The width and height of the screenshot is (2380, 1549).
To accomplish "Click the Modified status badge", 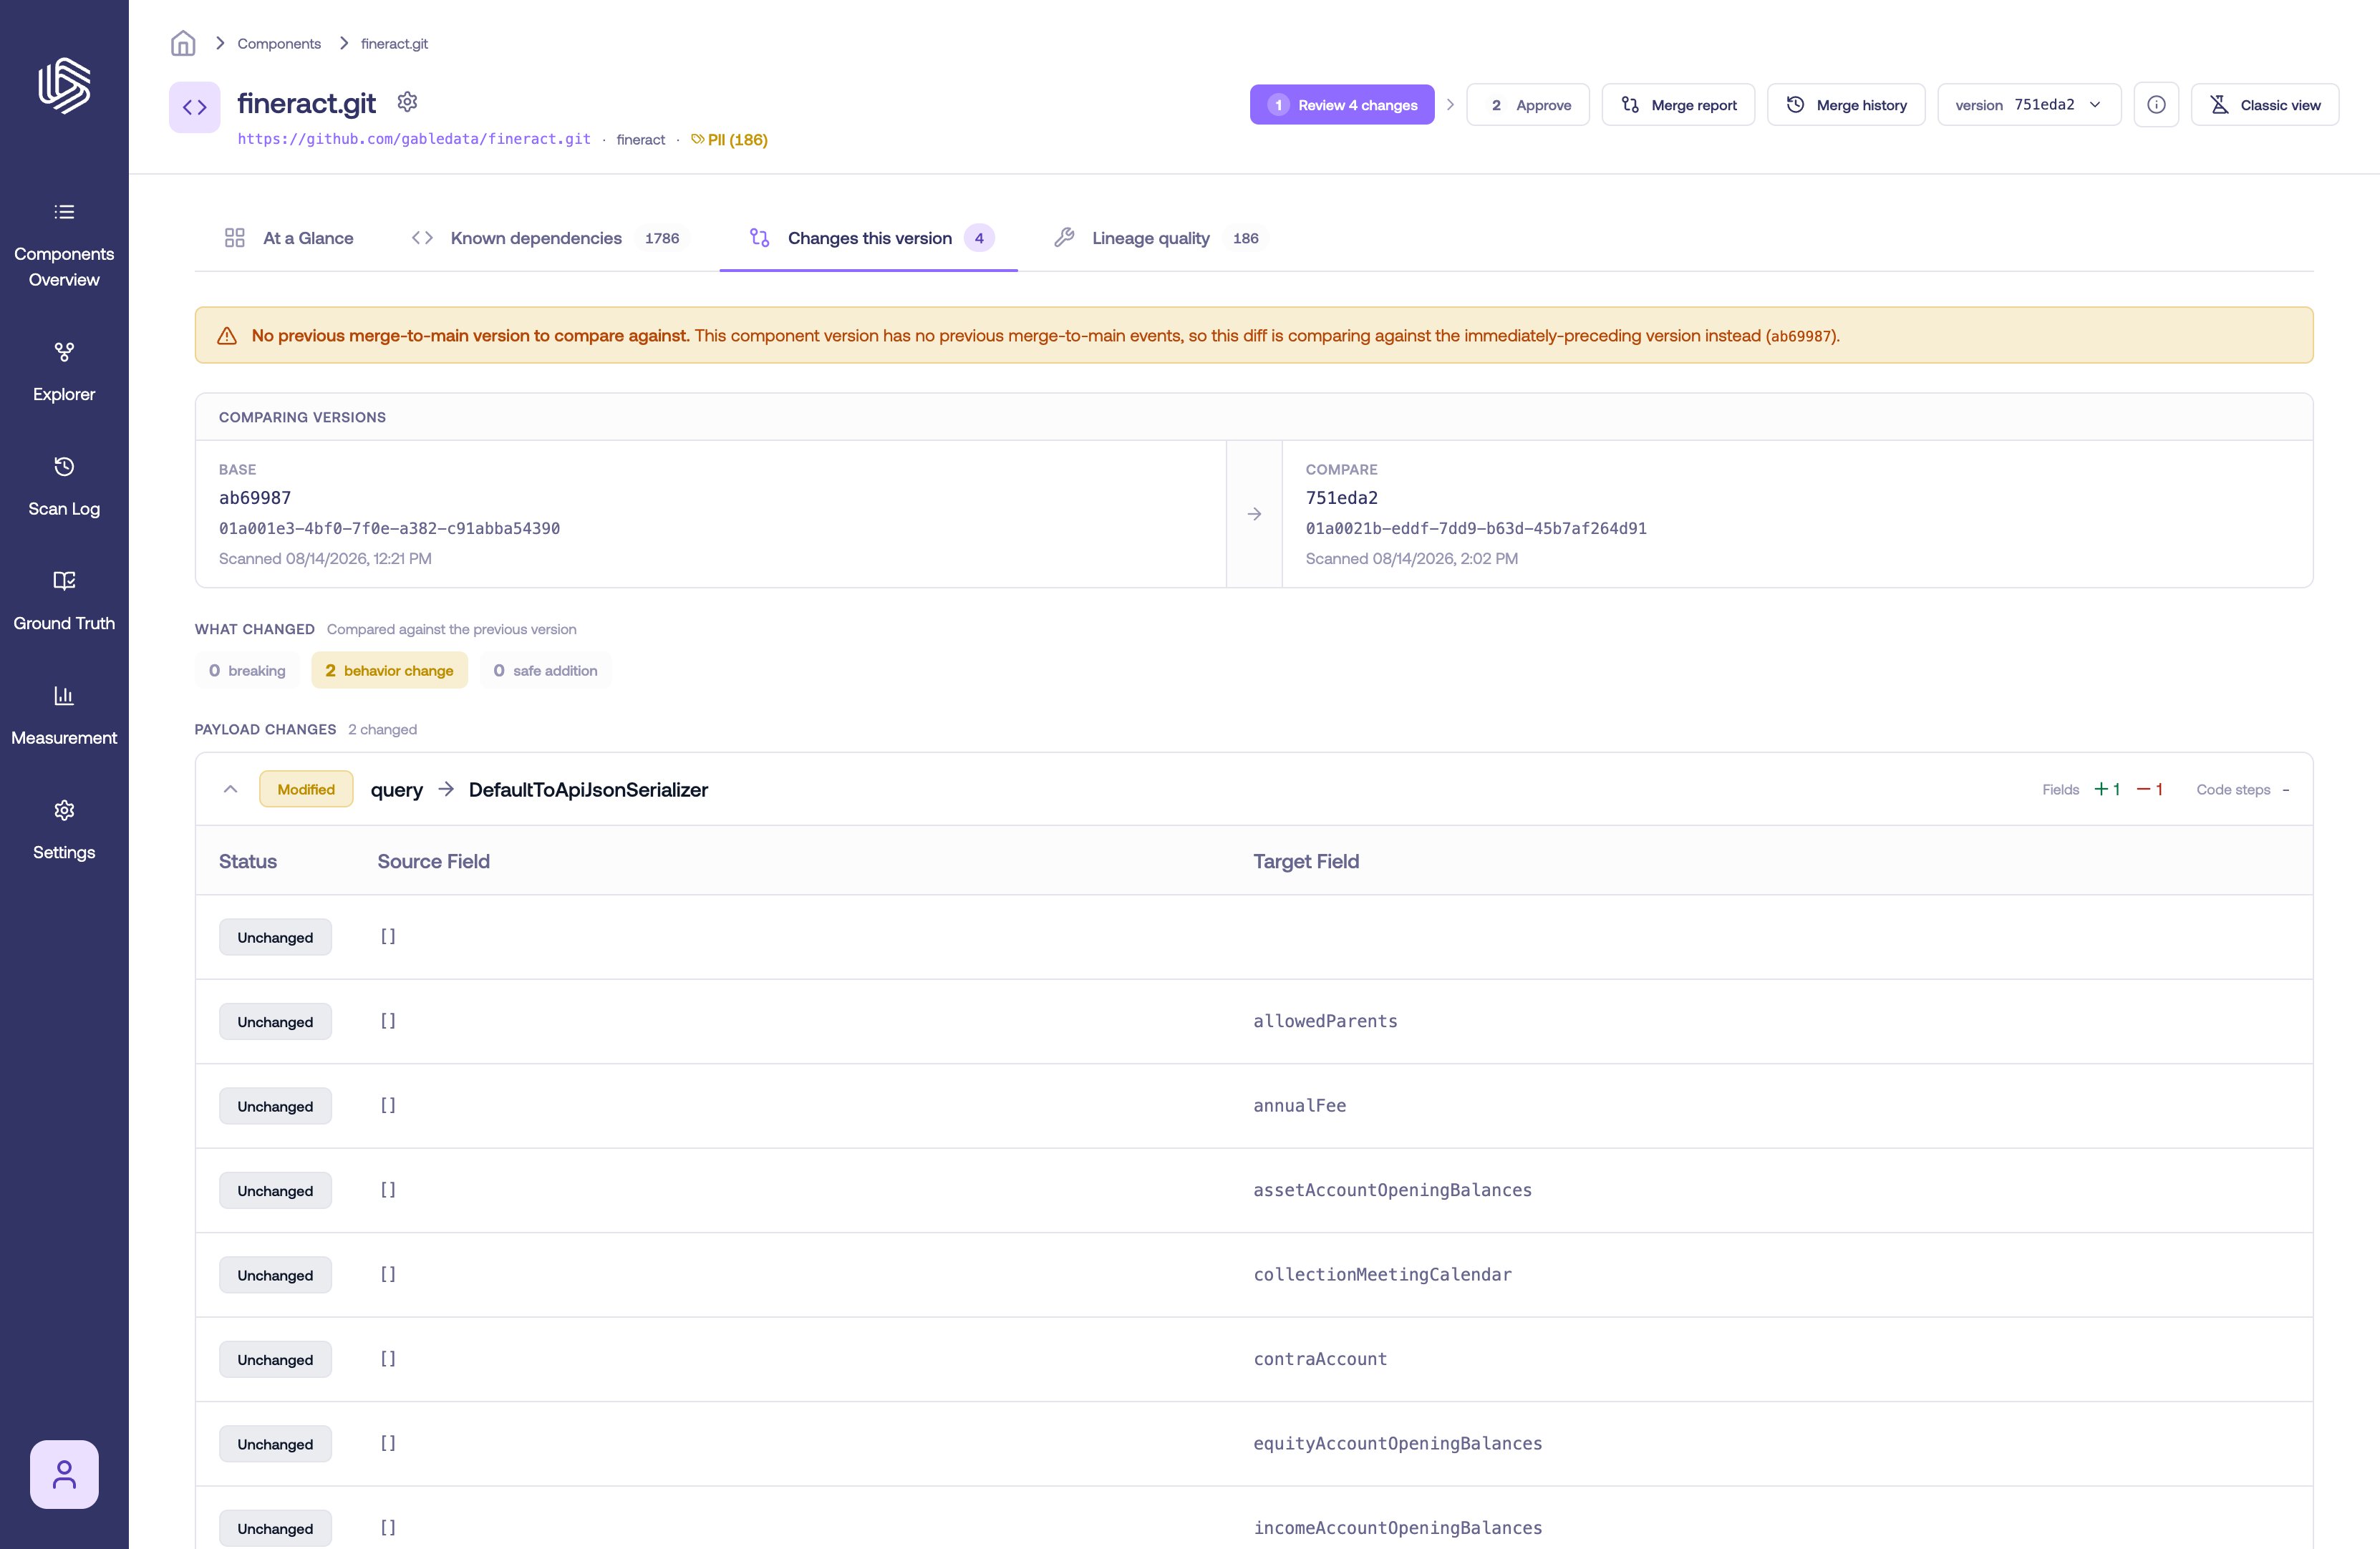I will (x=306, y=789).
